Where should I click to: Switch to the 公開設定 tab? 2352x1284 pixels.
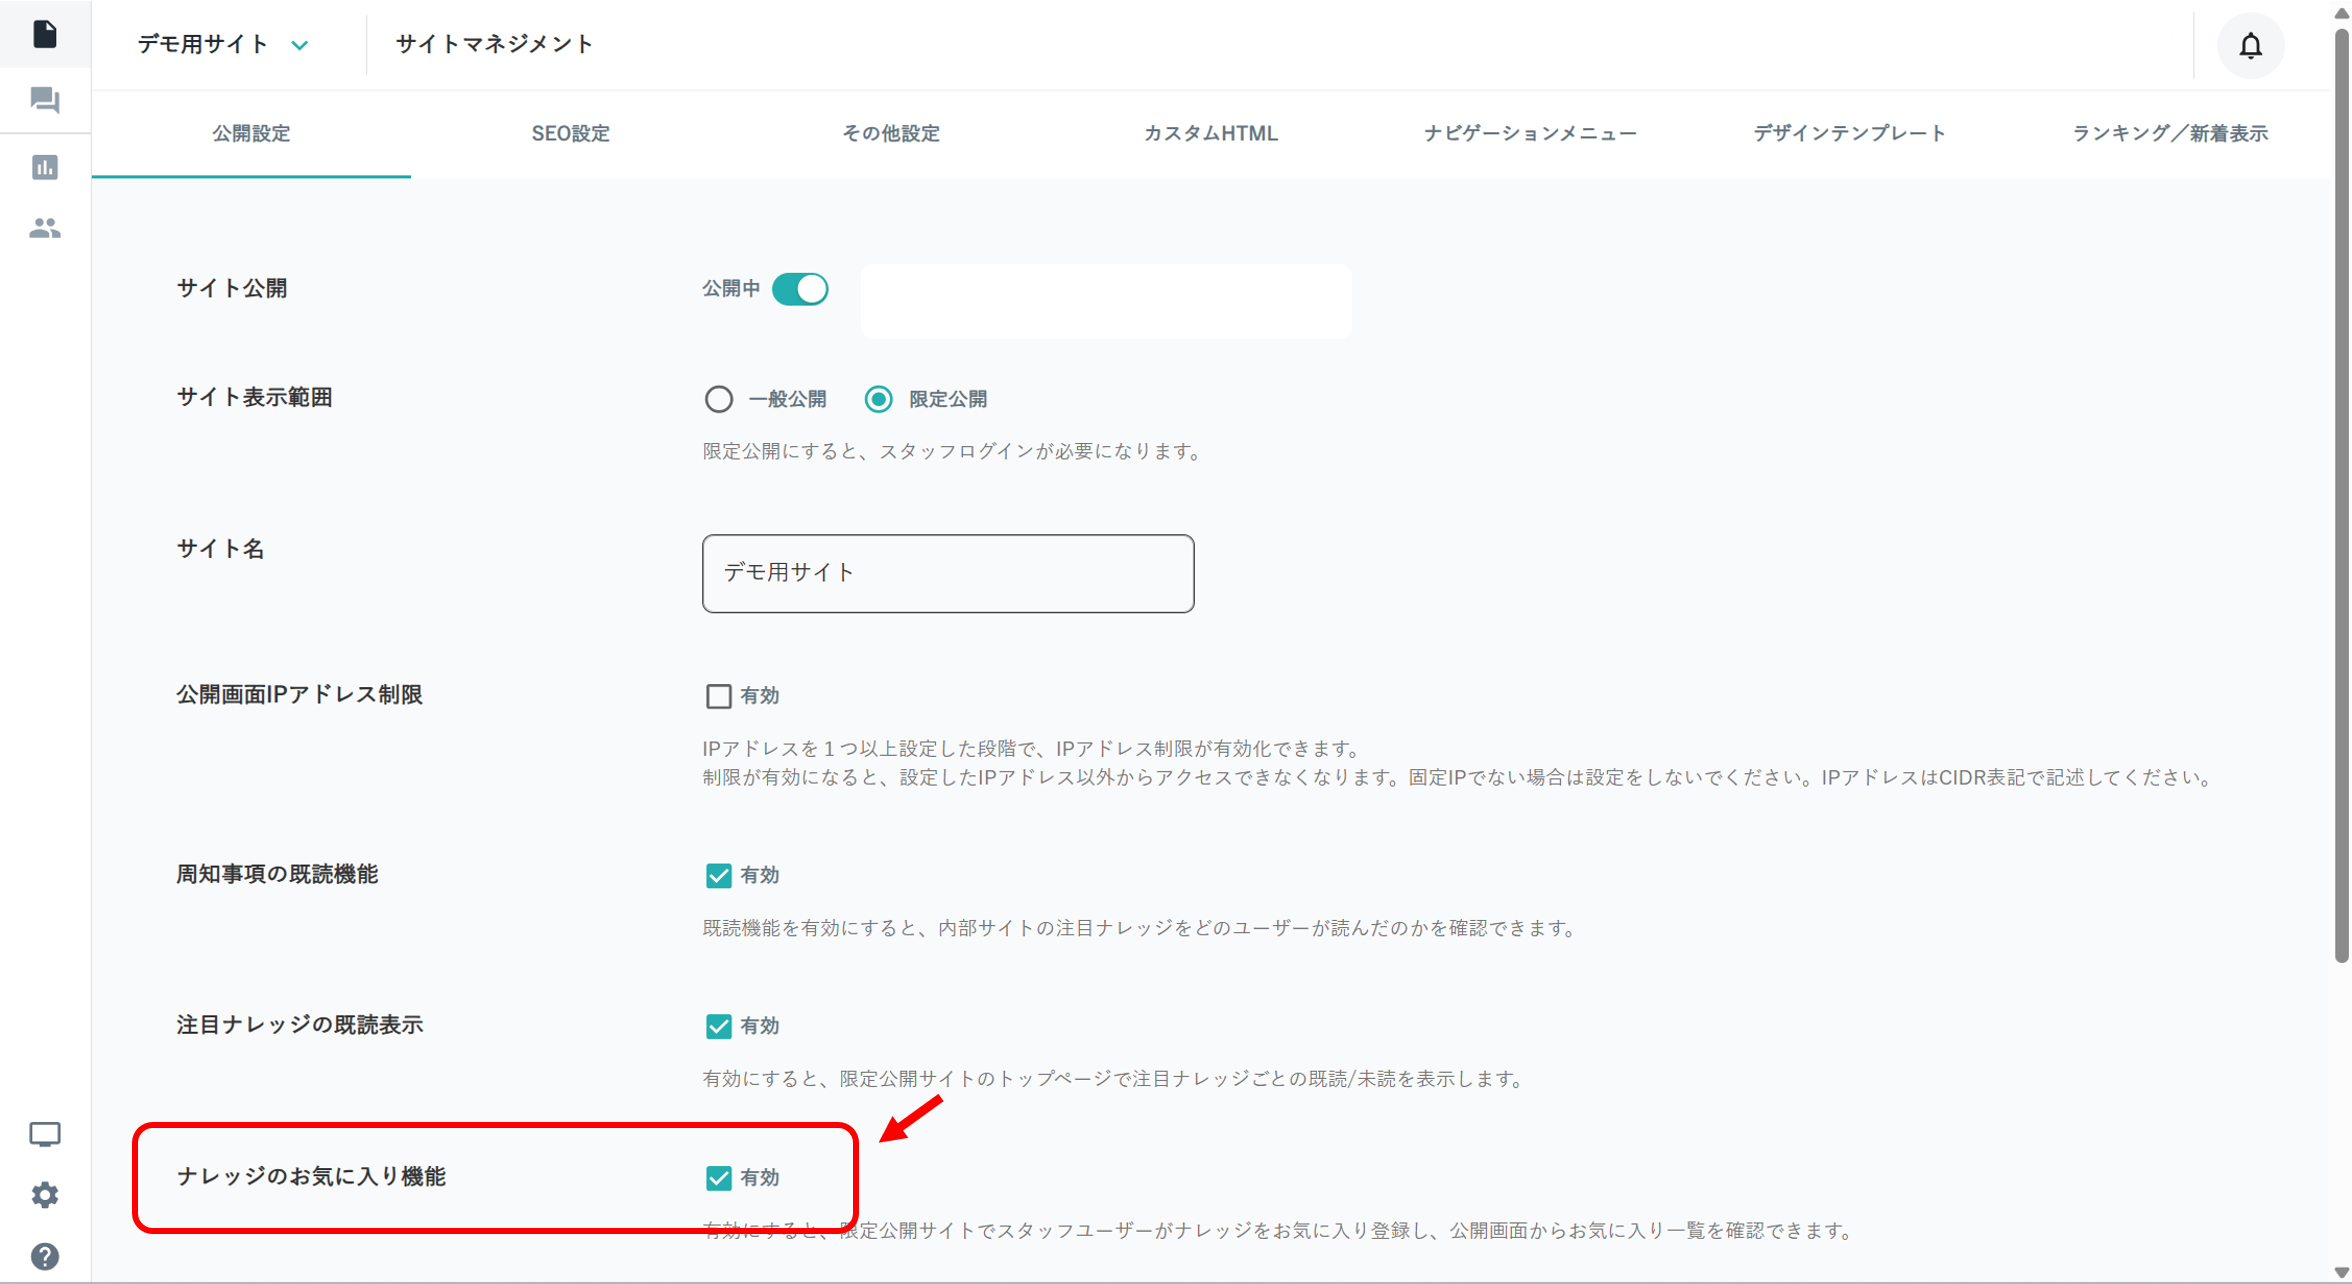(251, 134)
